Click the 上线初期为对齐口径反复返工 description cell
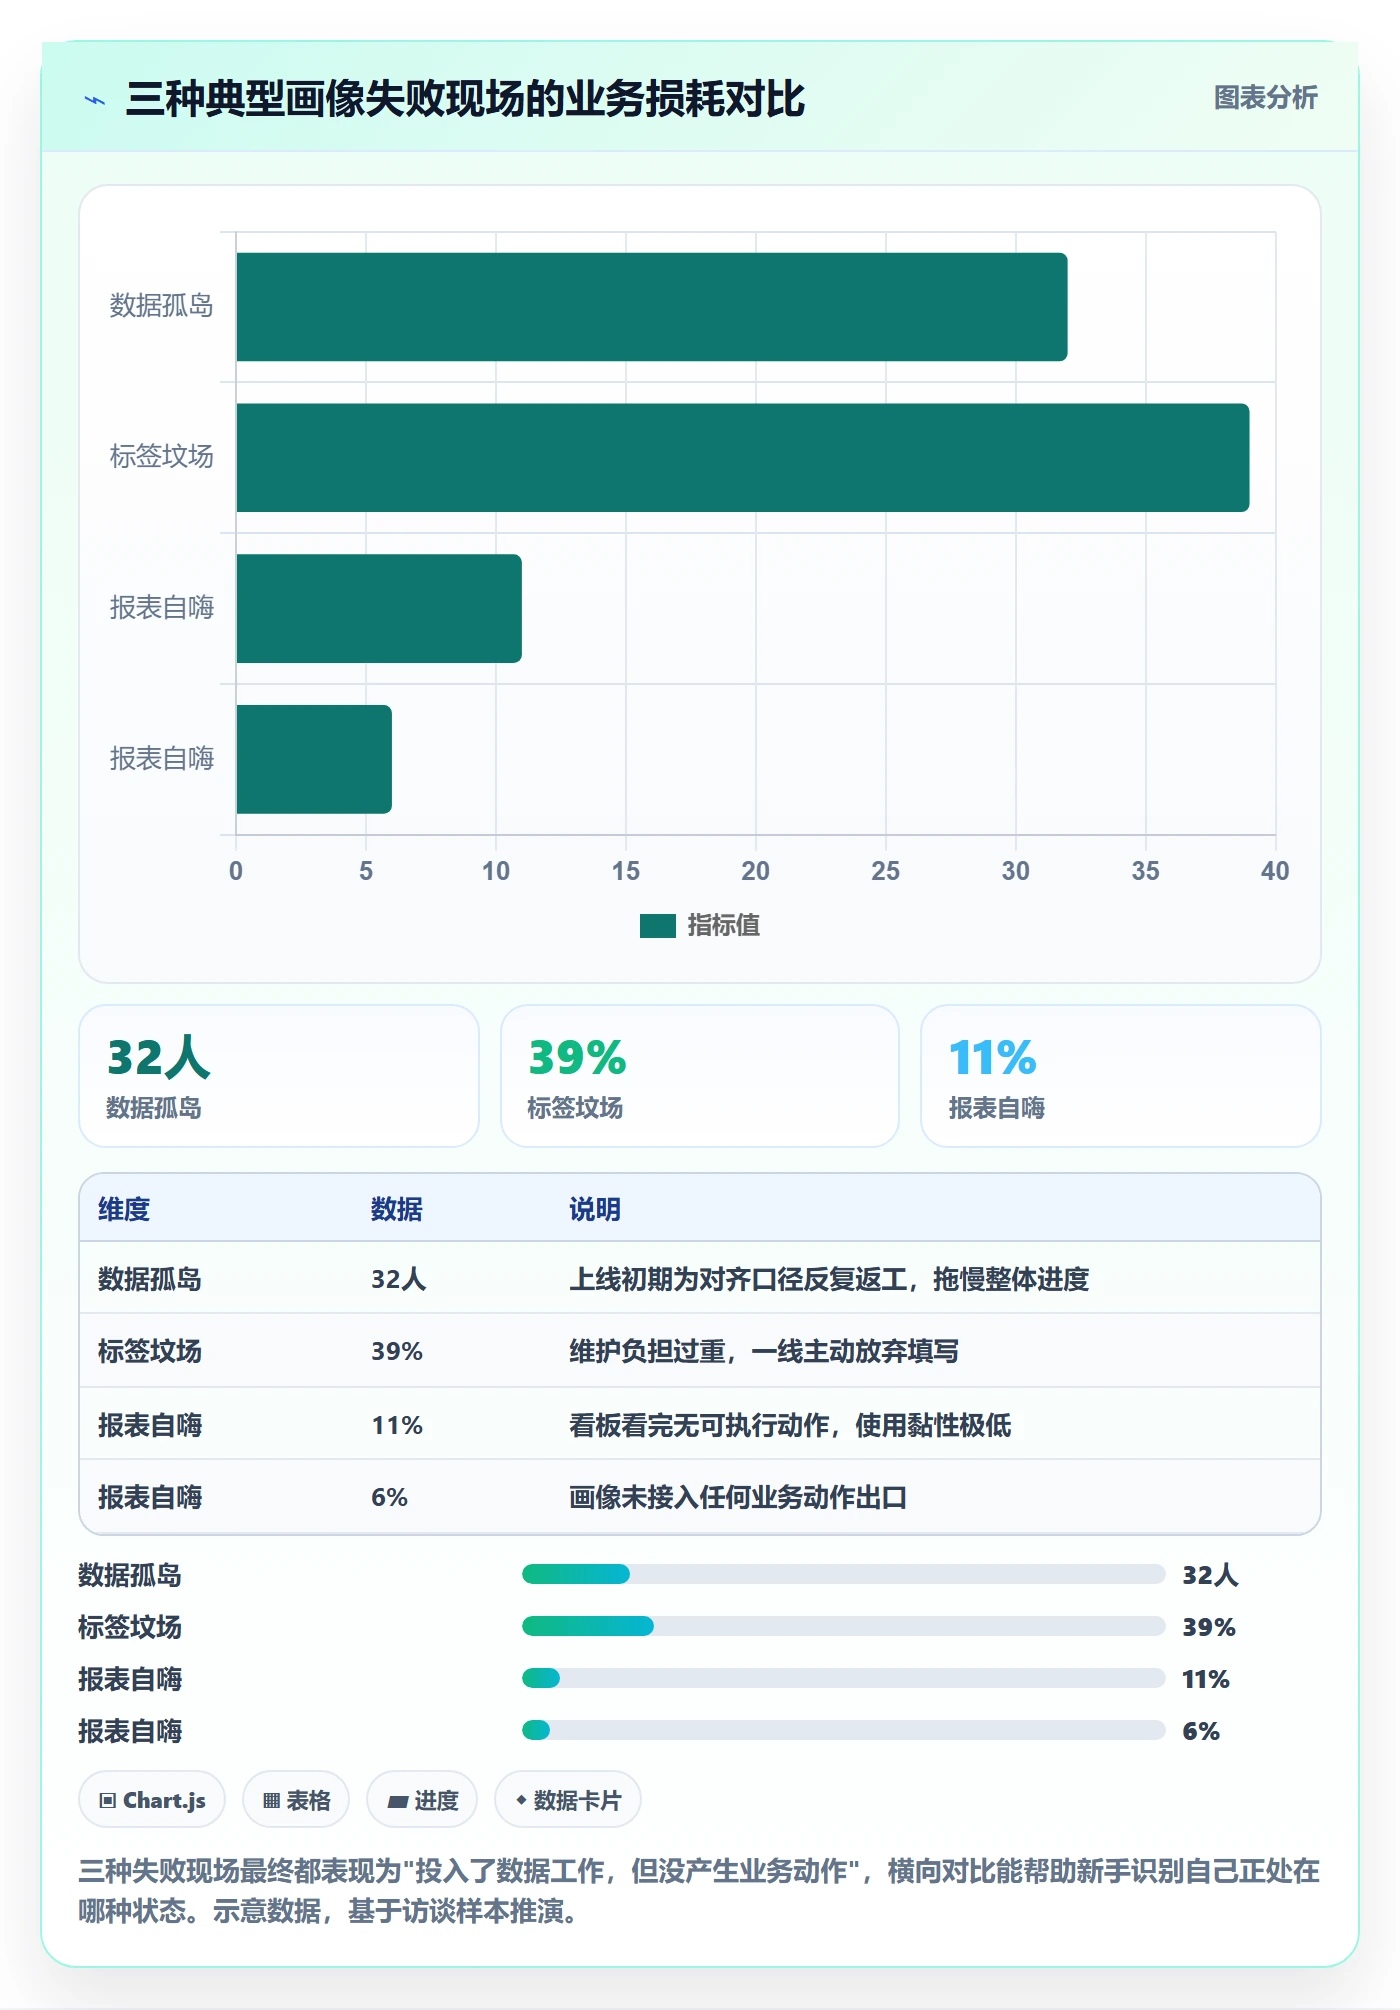The width and height of the screenshot is (1400, 2010). [829, 1279]
